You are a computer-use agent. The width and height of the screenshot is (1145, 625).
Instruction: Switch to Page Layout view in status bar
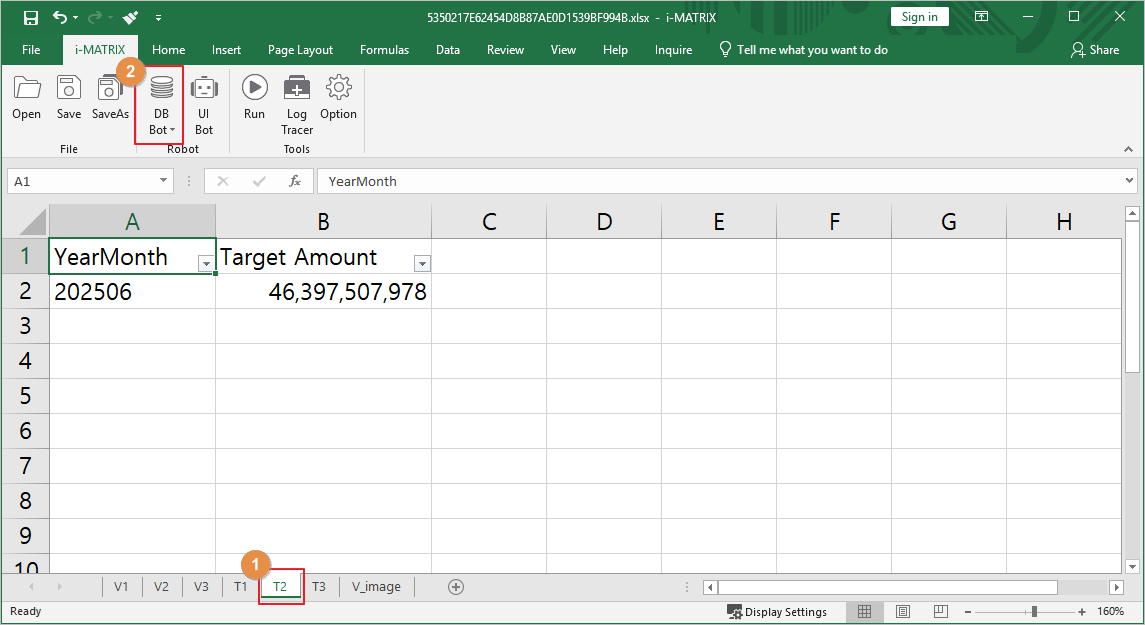coord(903,612)
